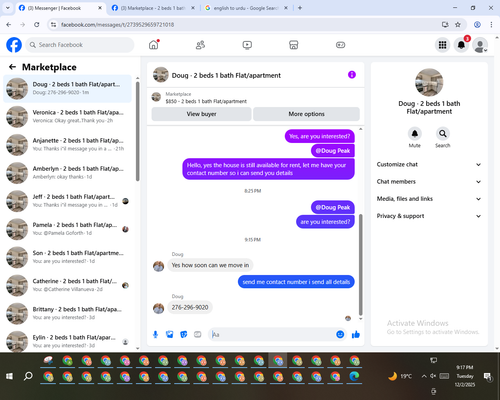Open the emoji picker in message box
Screen dimensions: 500x400
pos(340,334)
